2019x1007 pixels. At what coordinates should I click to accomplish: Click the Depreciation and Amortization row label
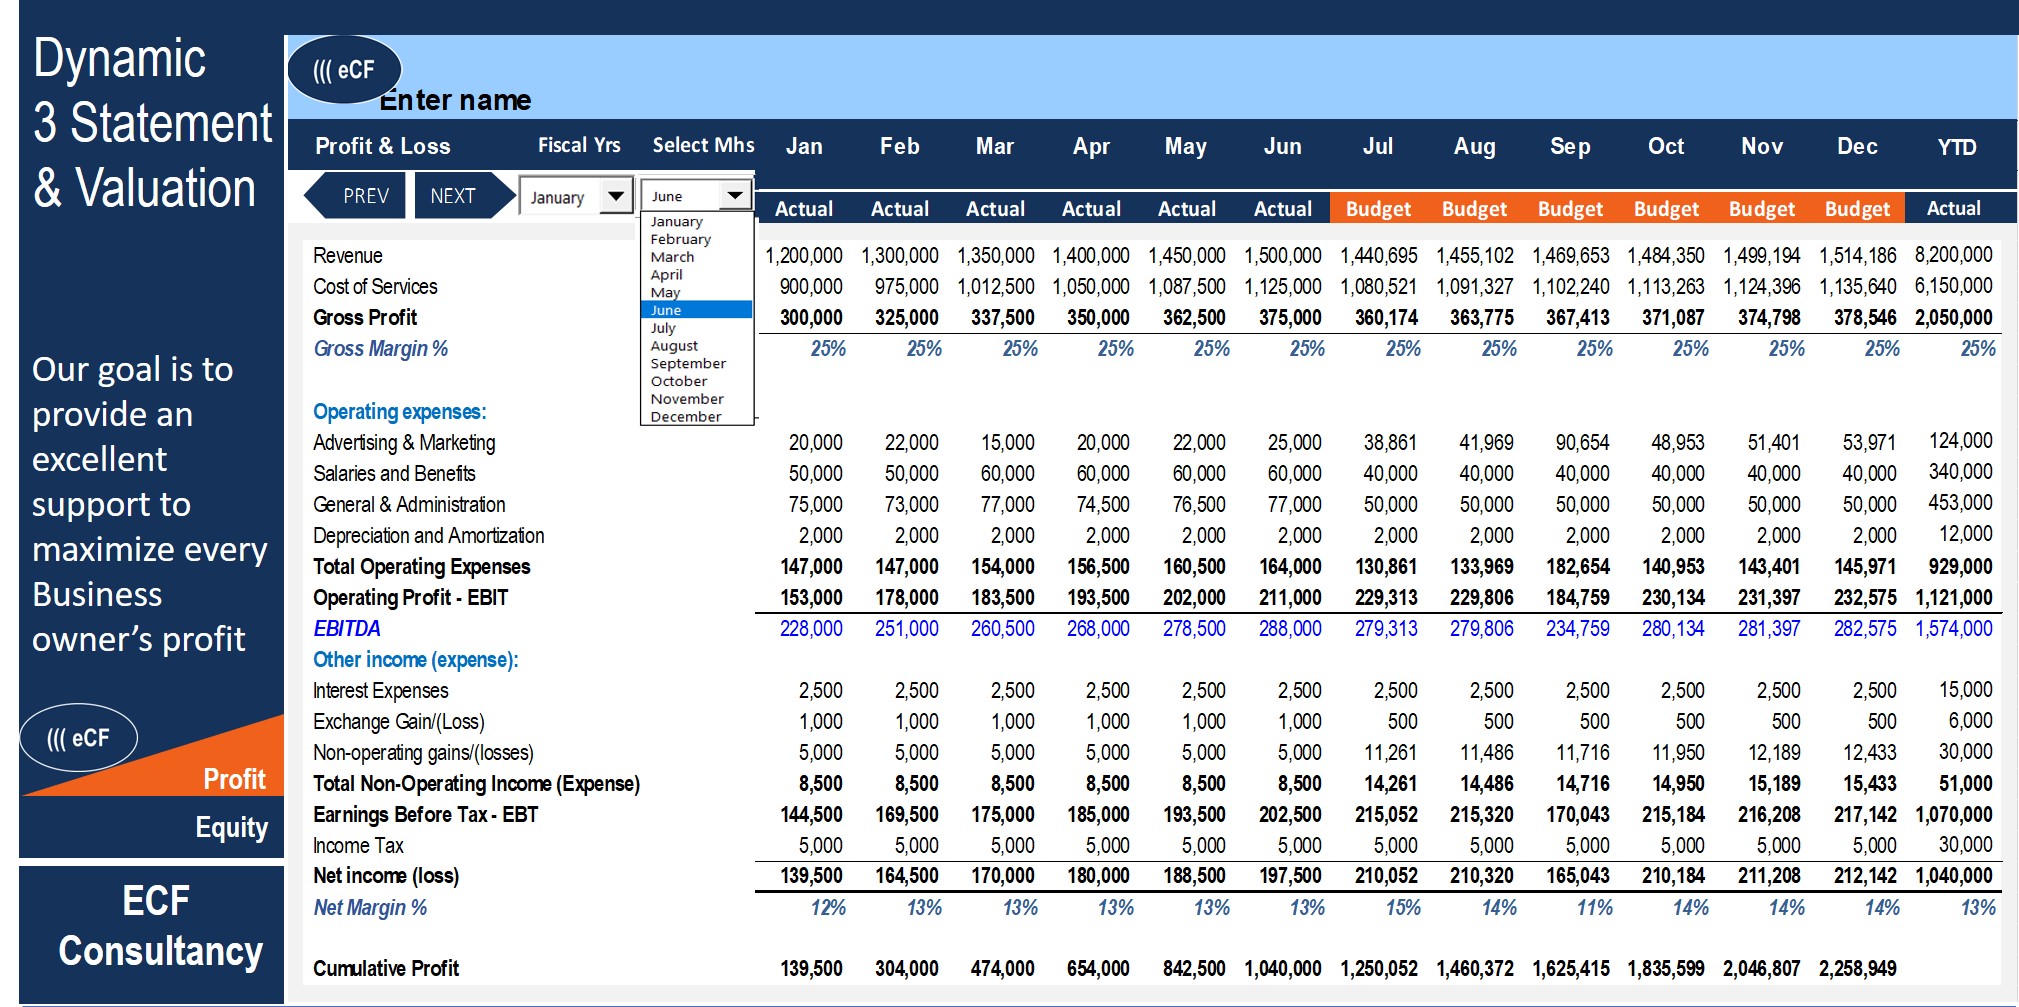point(428,536)
